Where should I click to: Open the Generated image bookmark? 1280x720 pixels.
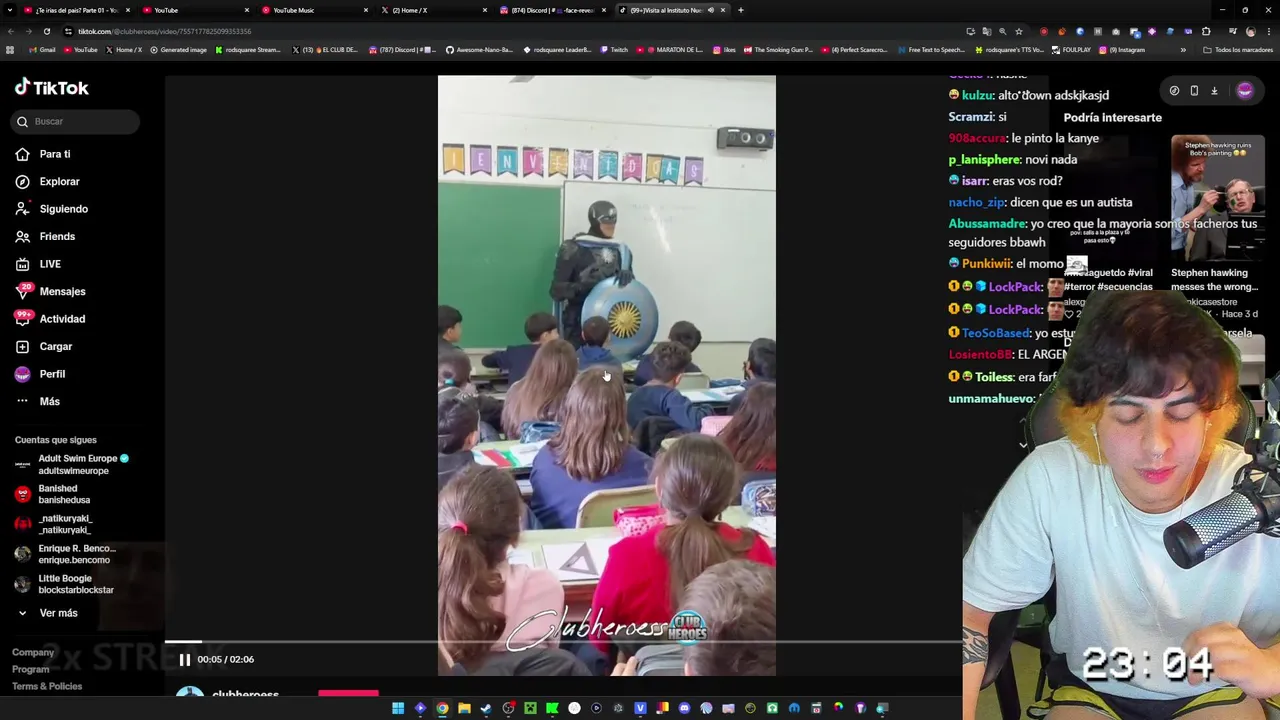click(178, 50)
